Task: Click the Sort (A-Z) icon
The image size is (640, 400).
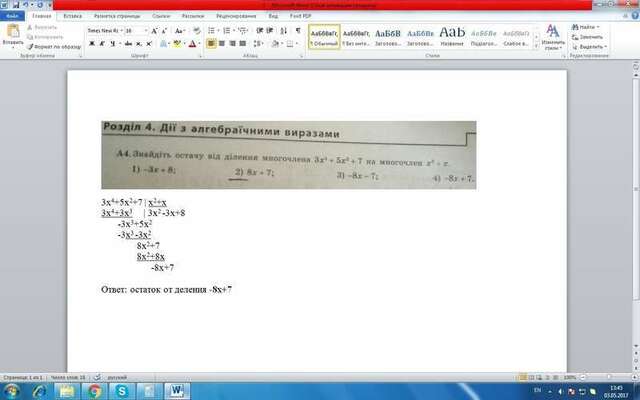Action: point(284,31)
